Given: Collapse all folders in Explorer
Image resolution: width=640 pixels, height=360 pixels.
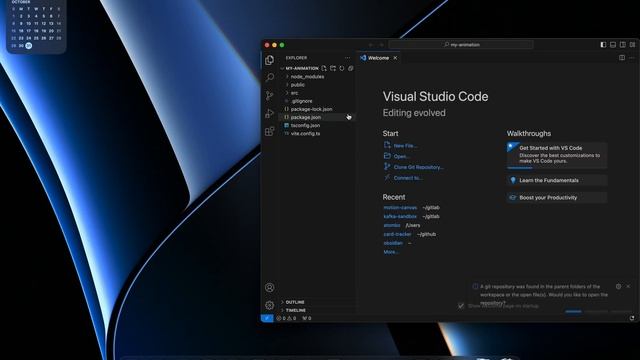Looking at the screenshot, I should pyautogui.click(x=351, y=69).
